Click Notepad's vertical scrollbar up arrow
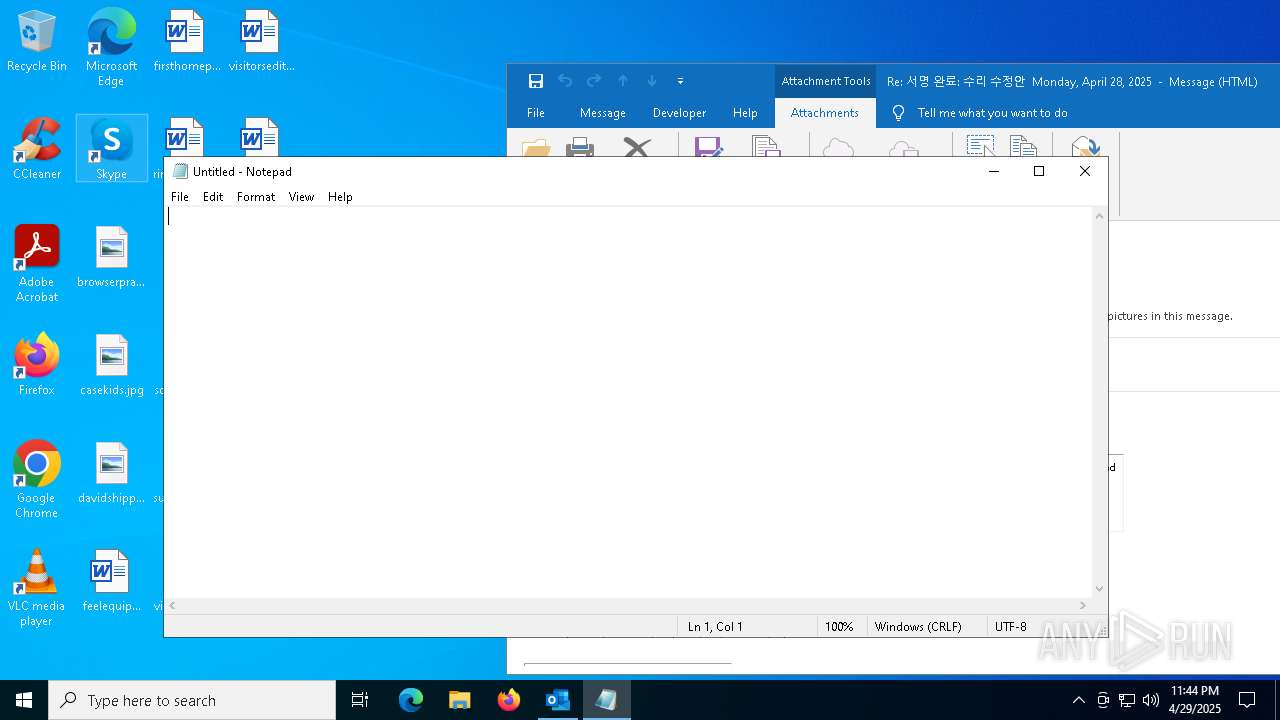The width and height of the screenshot is (1280, 720). (1100, 216)
